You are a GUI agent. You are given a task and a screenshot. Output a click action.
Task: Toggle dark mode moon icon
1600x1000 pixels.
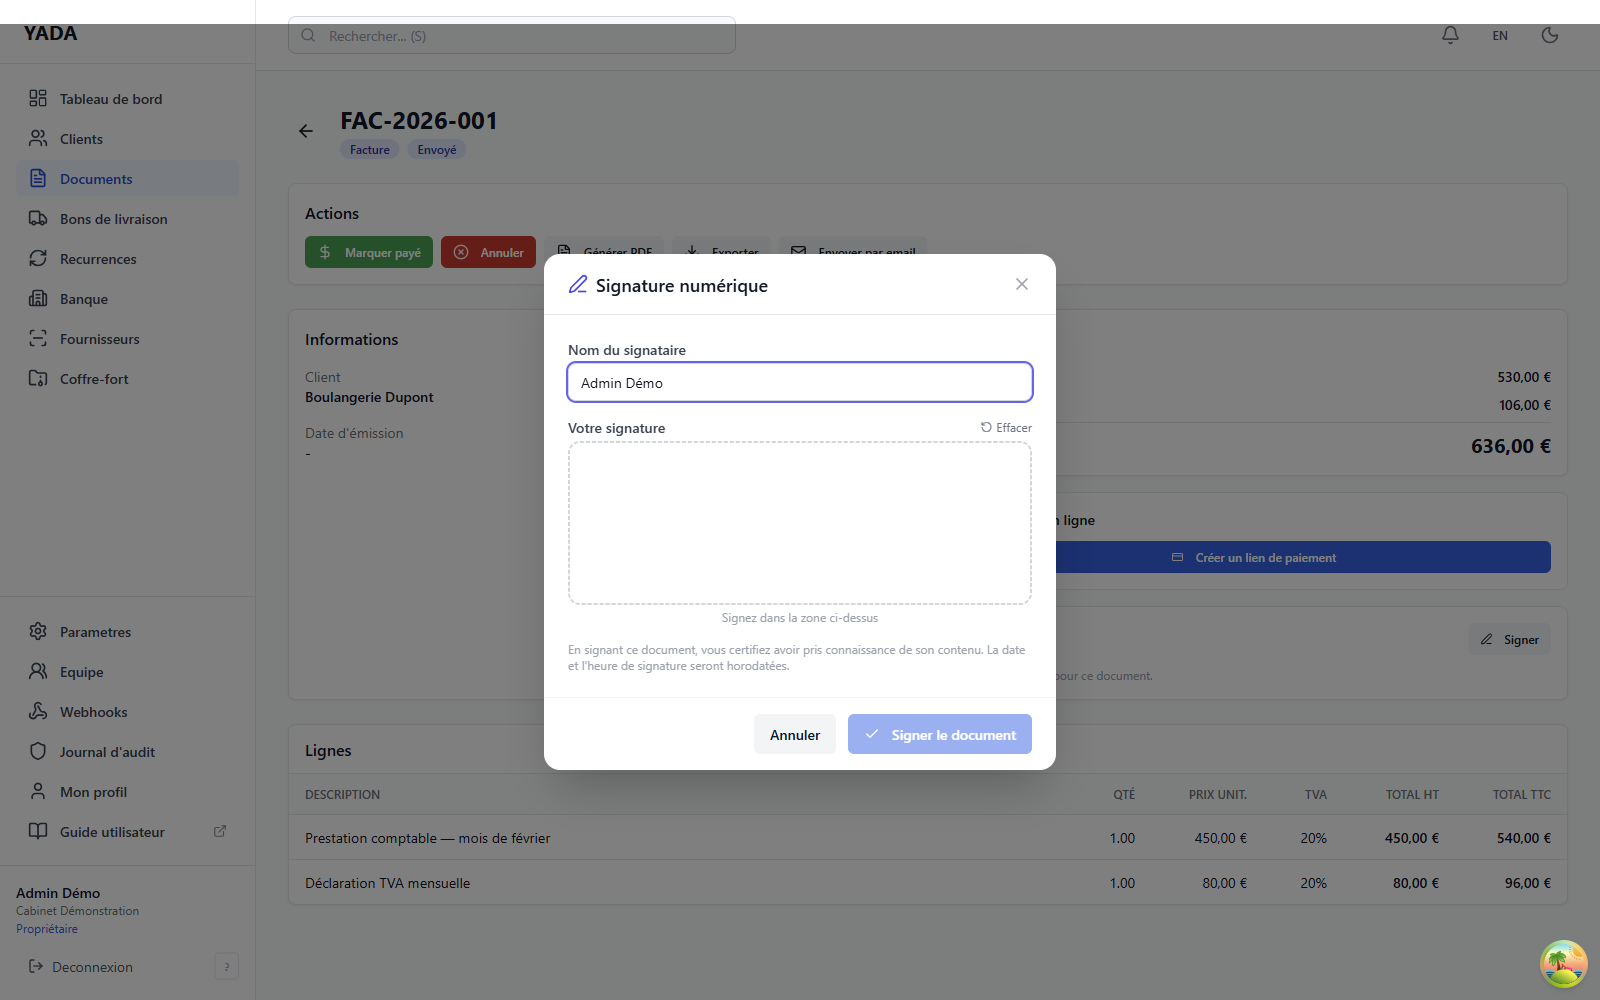[1550, 35]
